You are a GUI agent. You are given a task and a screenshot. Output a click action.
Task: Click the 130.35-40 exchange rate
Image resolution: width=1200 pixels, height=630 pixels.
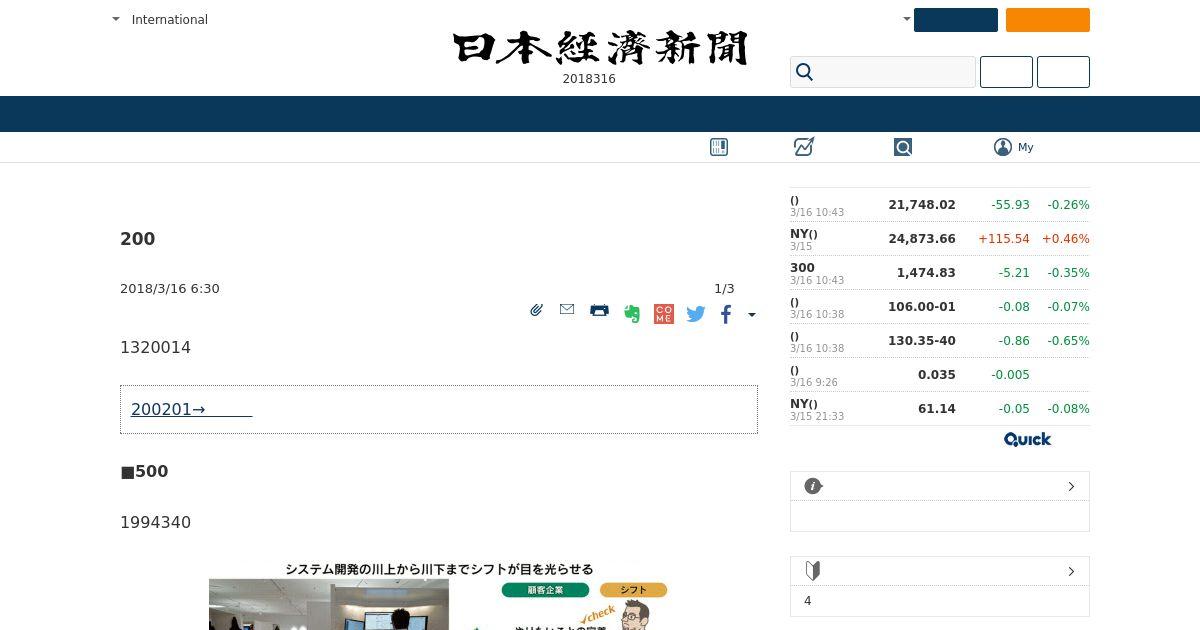pyautogui.click(x=922, y=341)
